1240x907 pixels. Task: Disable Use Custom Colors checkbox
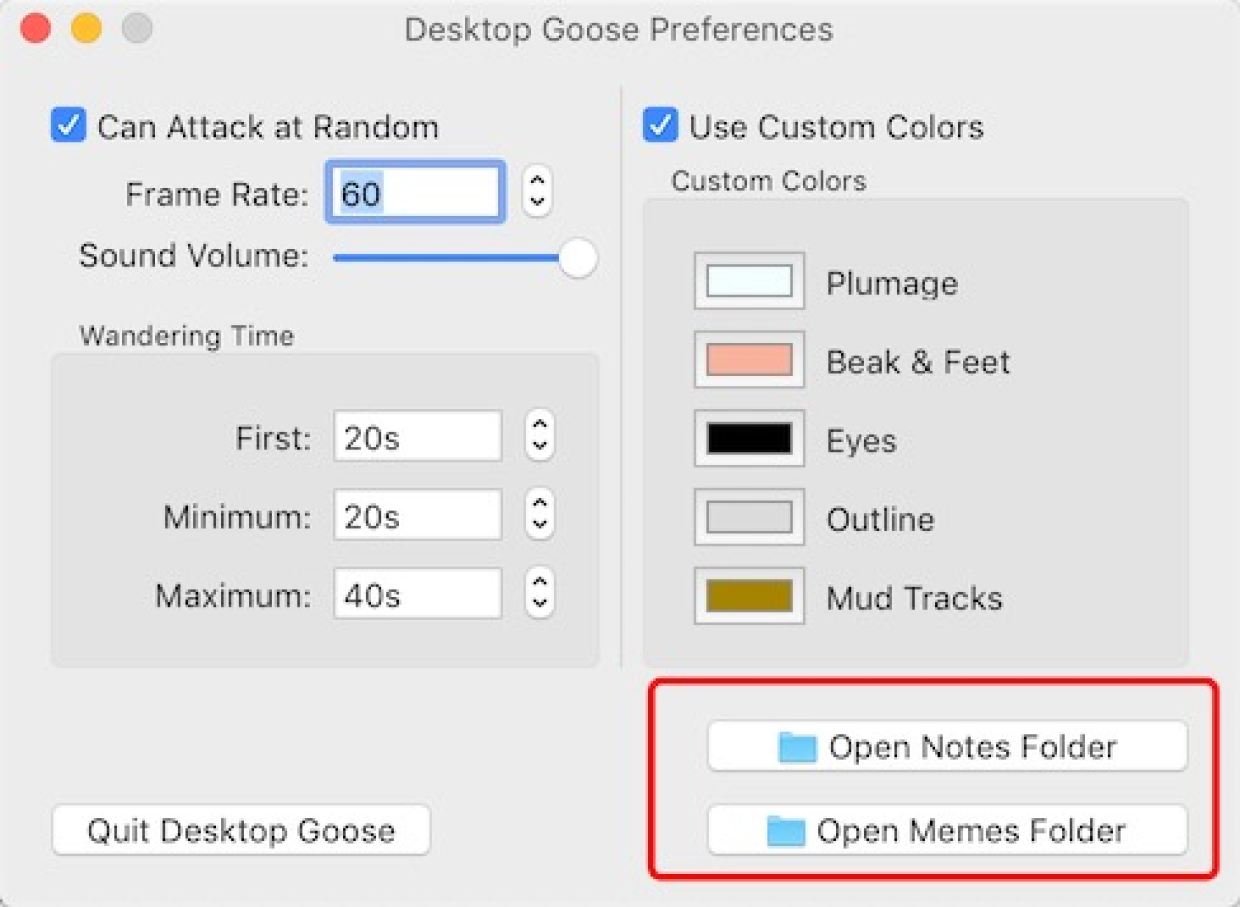click(x=660, y=127)
